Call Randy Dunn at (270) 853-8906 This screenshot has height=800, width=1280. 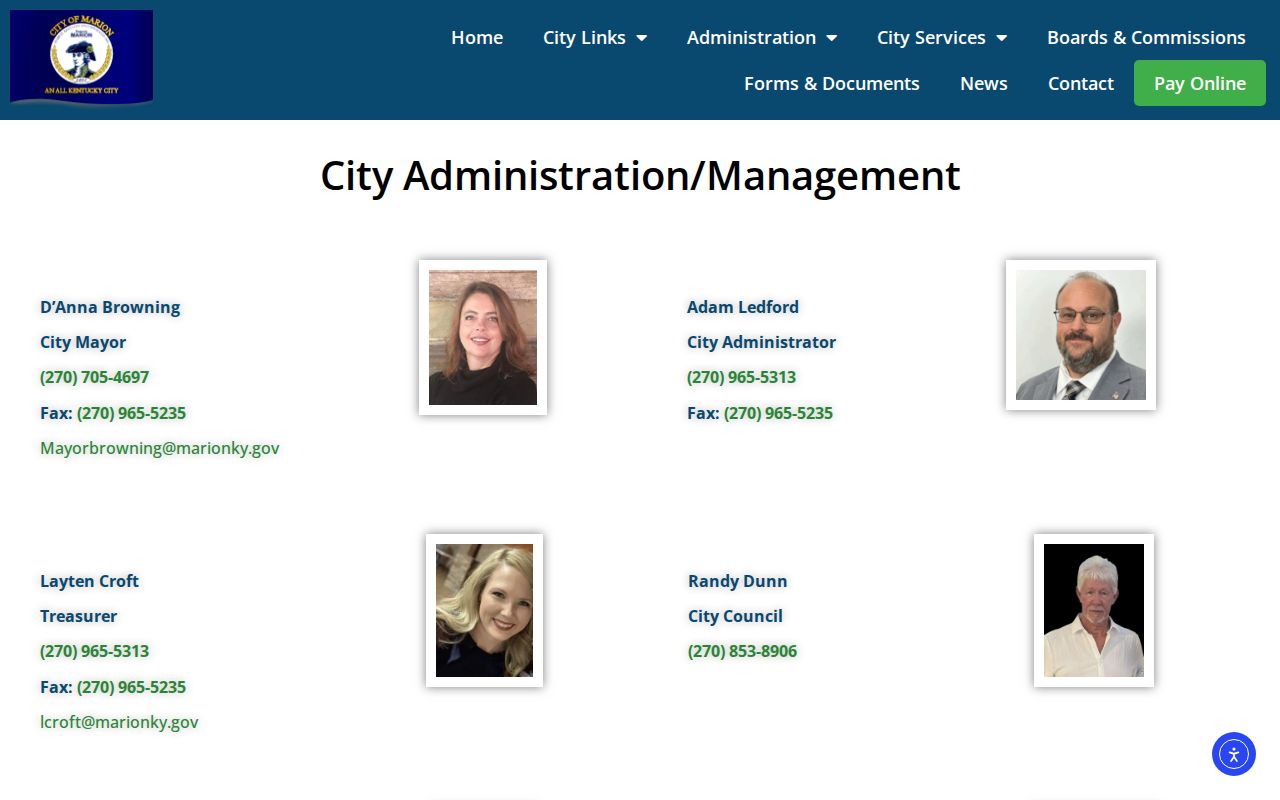click(x=742, y=651)
